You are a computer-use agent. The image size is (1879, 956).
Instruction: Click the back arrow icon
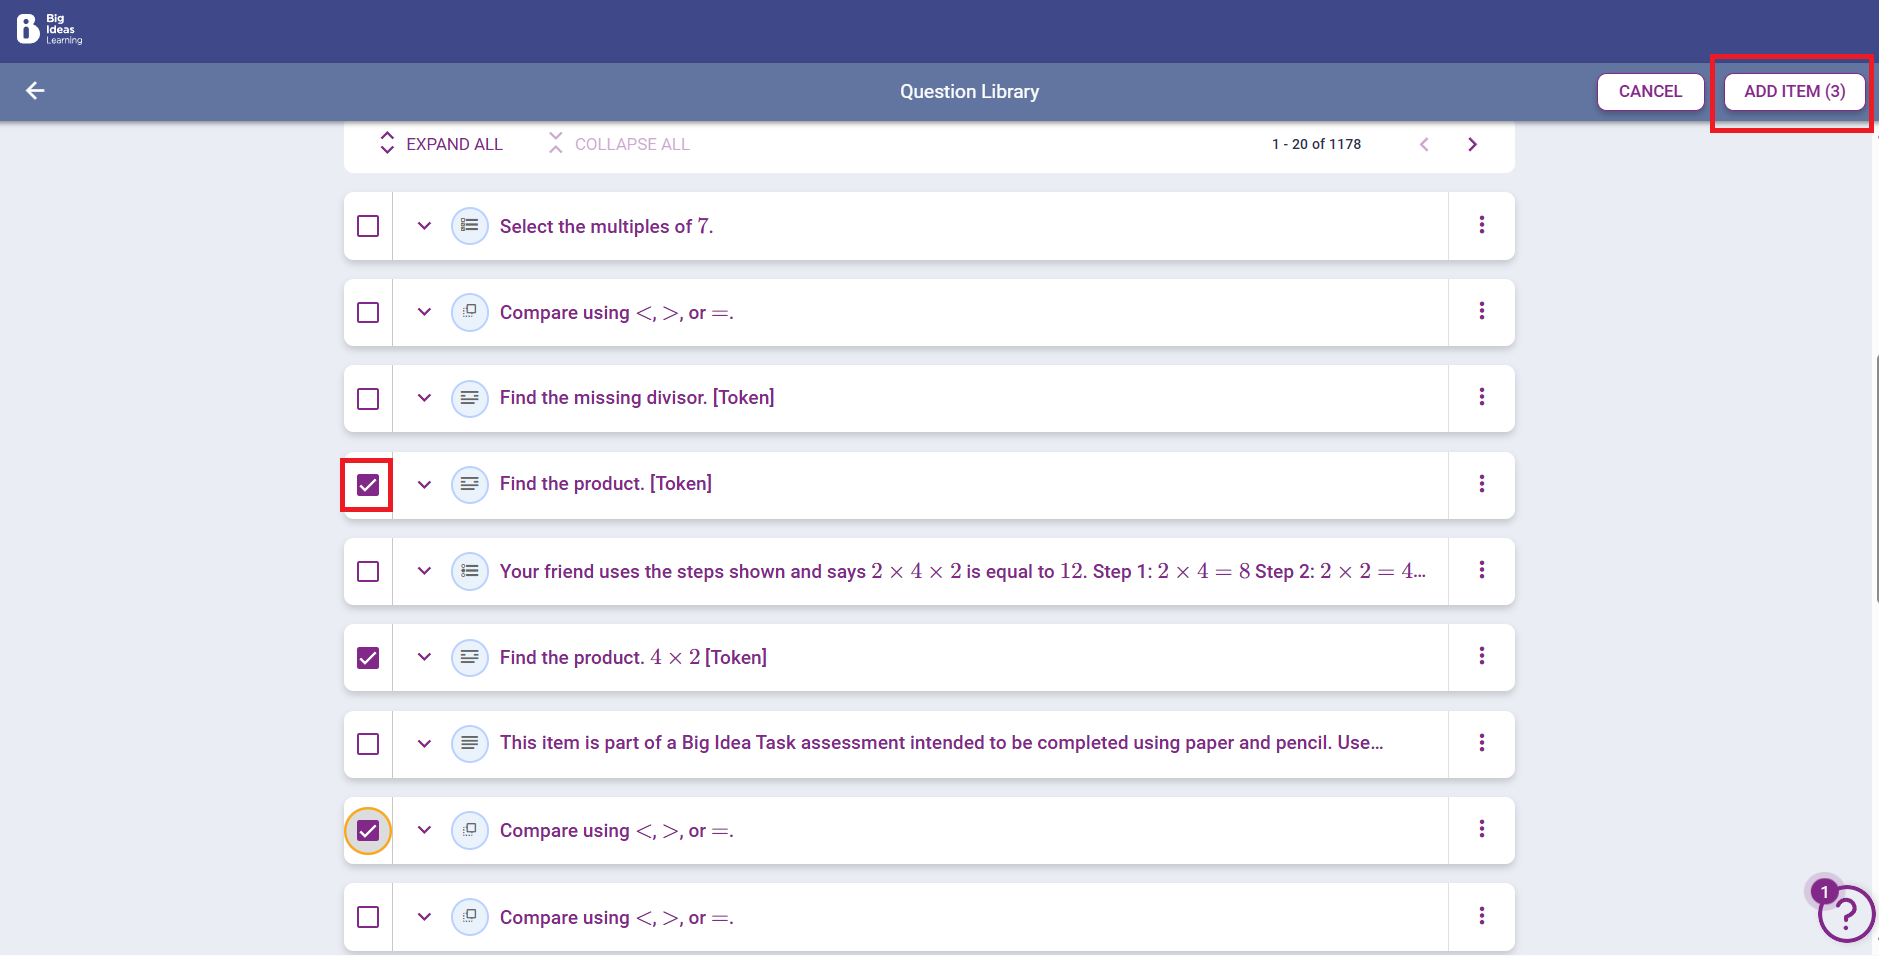pos(35,91)
